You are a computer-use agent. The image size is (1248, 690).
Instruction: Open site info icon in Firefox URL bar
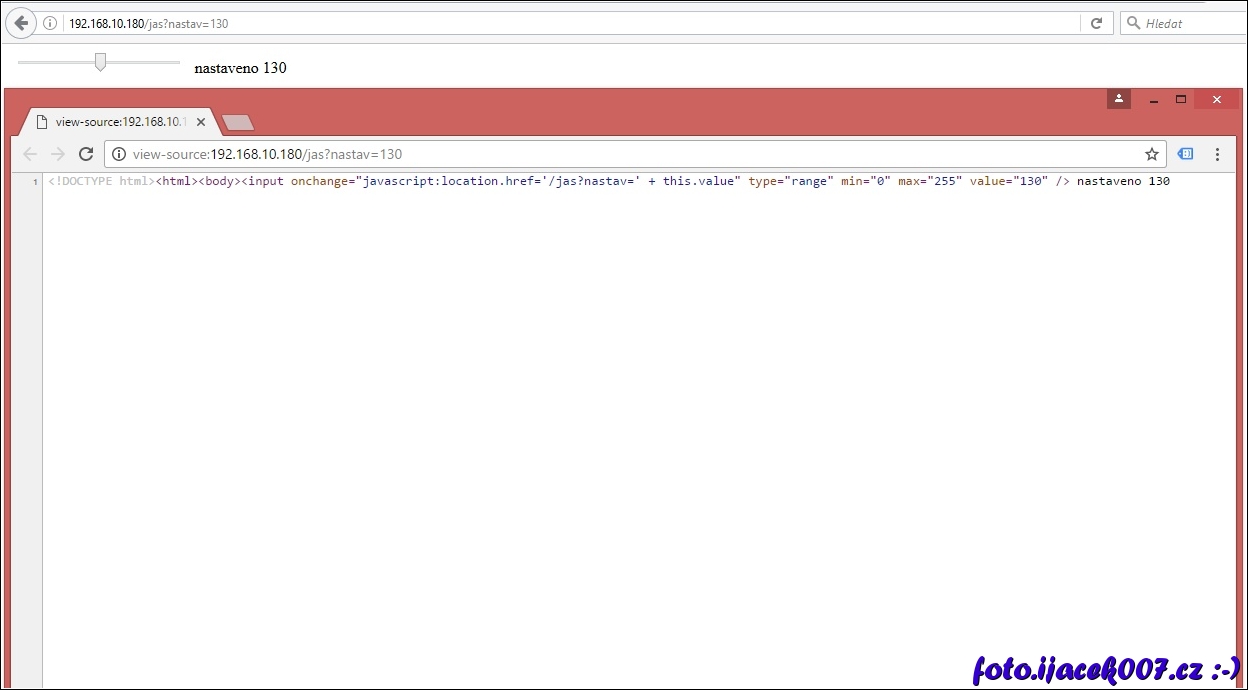click(x=50, y=23)
